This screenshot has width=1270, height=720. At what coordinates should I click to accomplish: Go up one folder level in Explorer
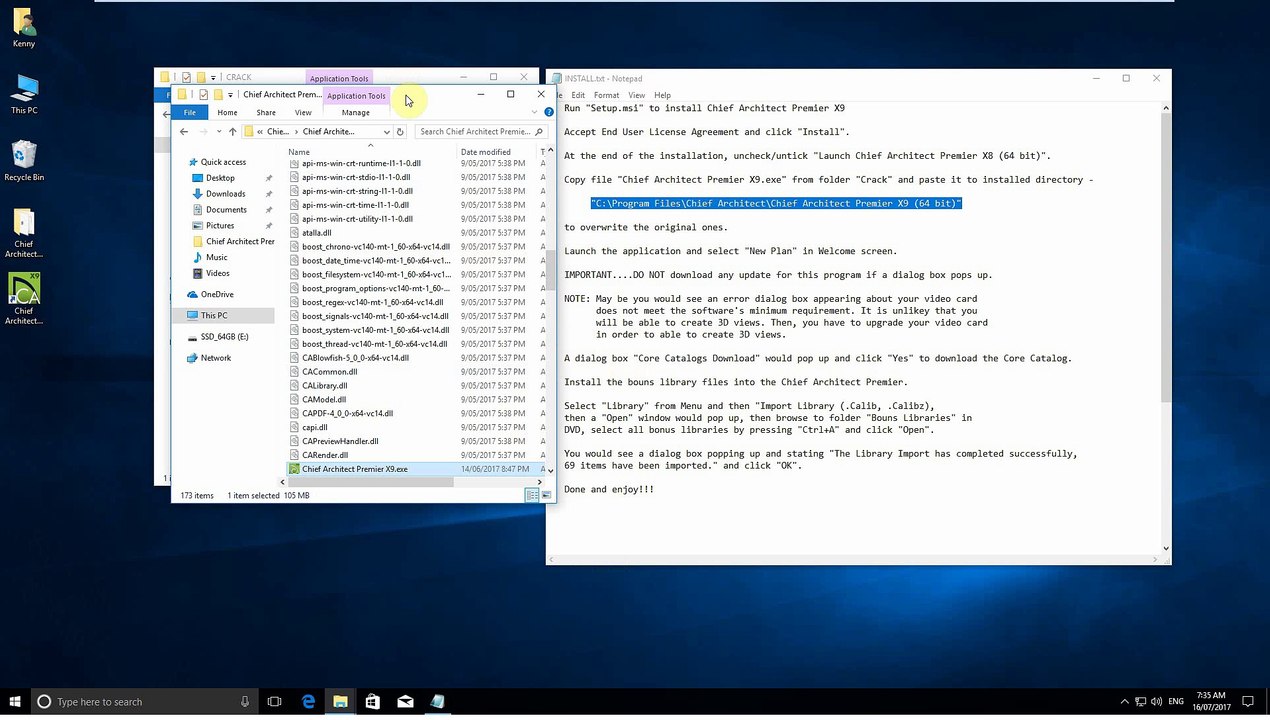tap(232, 131)
